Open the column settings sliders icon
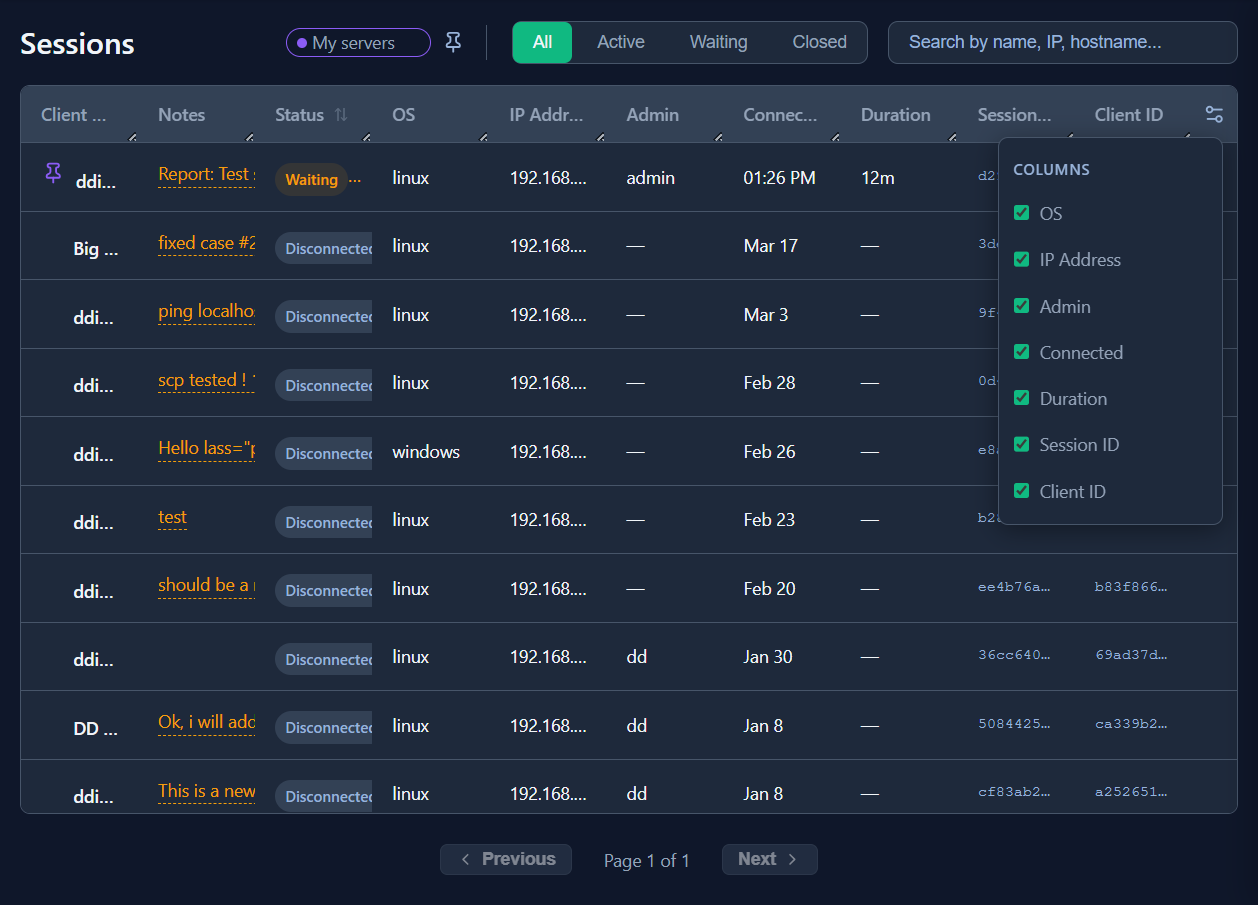Screen dimensions: 1258x905 [x=1214, y=115]
